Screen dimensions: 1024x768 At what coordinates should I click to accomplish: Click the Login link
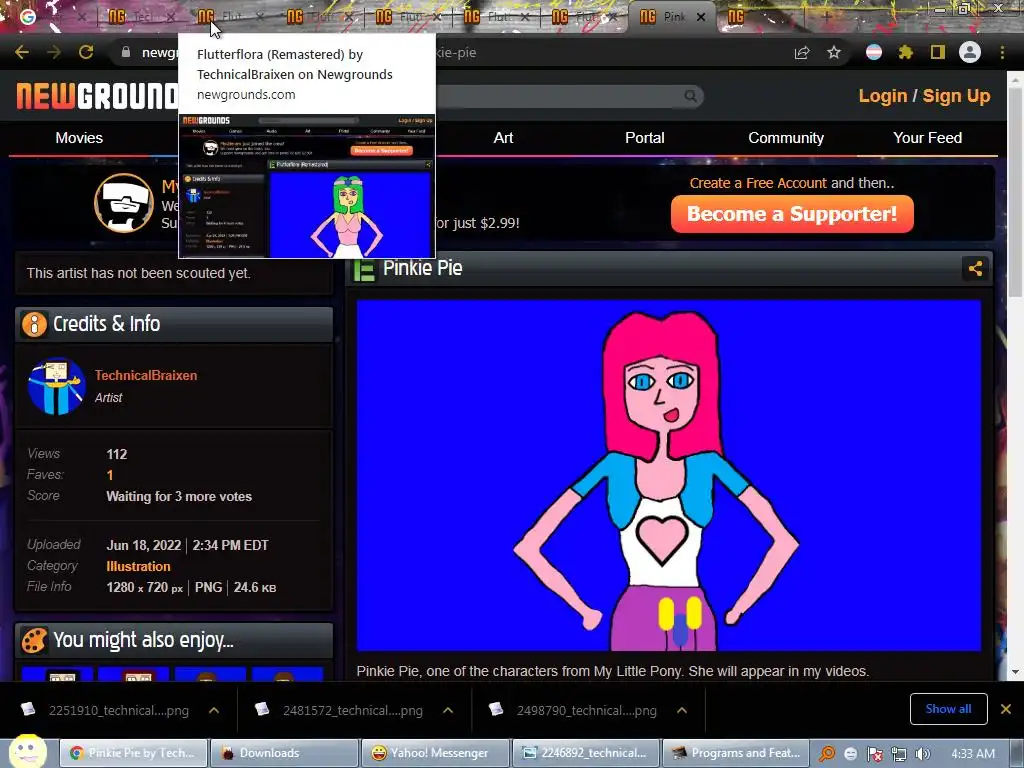[883, 96]
